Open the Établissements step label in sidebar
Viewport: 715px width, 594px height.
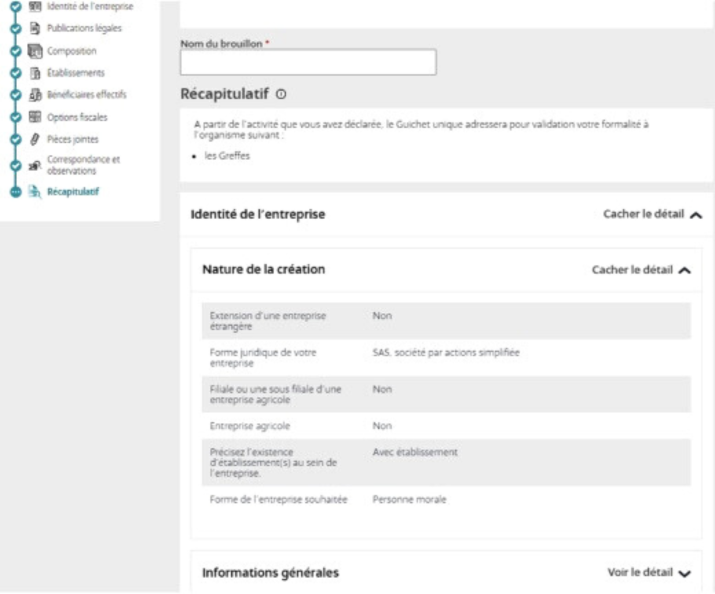click(75, 73)
